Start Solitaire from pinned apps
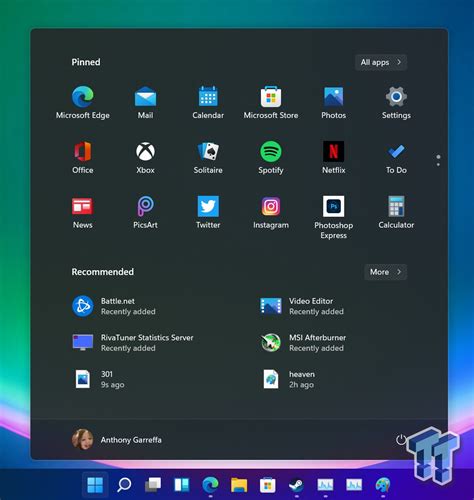This screenshot has width=474, height=500. tap(208, 157)
